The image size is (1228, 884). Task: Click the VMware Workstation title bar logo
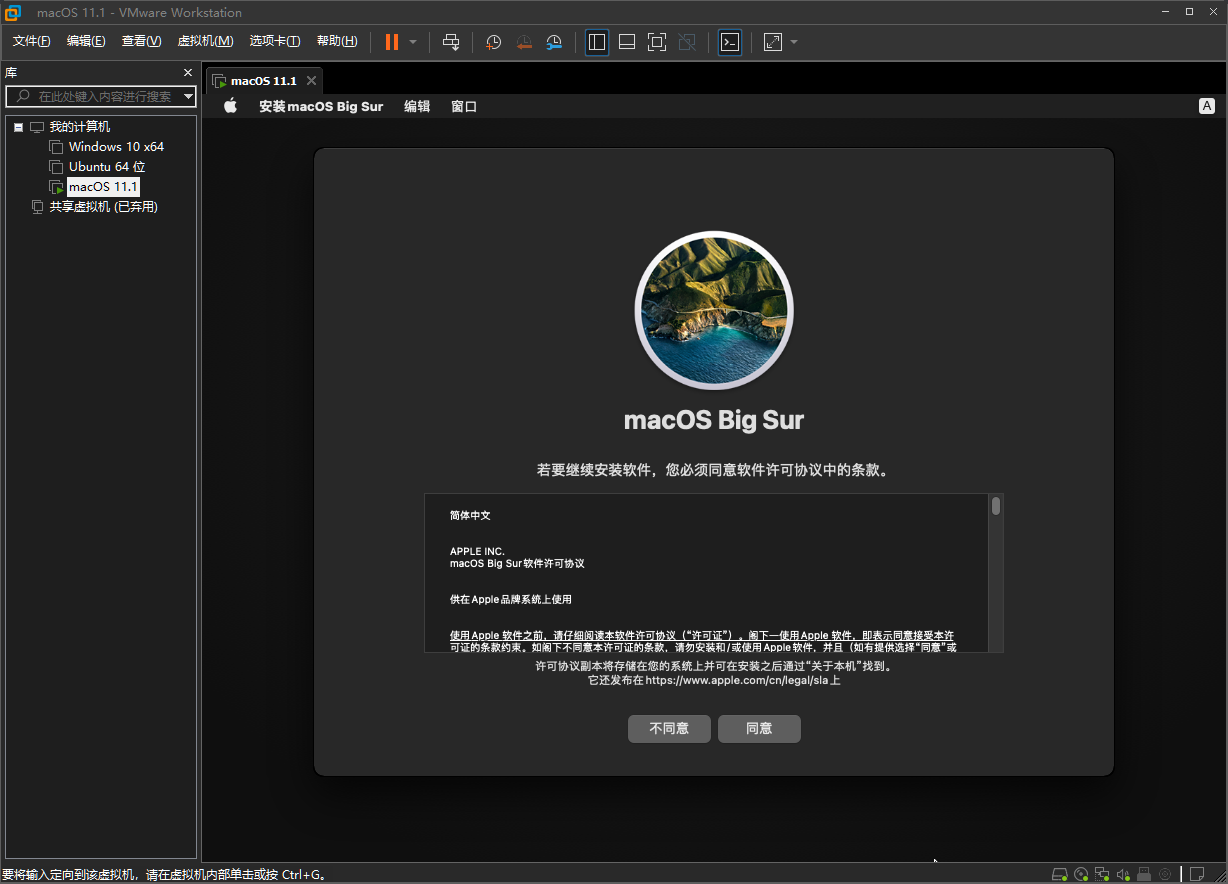tap(13, 12)
